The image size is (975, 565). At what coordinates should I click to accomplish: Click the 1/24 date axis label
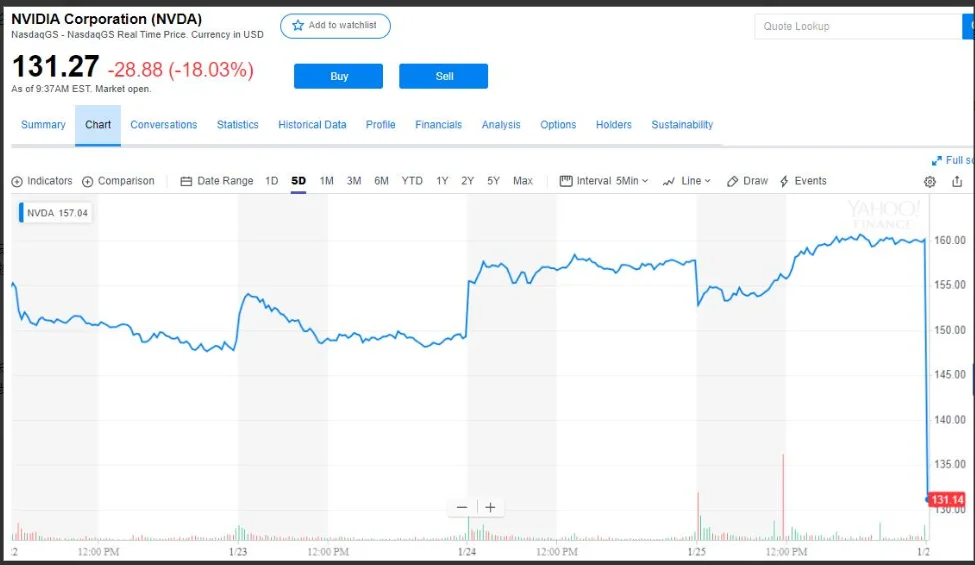tap(467, 551)
